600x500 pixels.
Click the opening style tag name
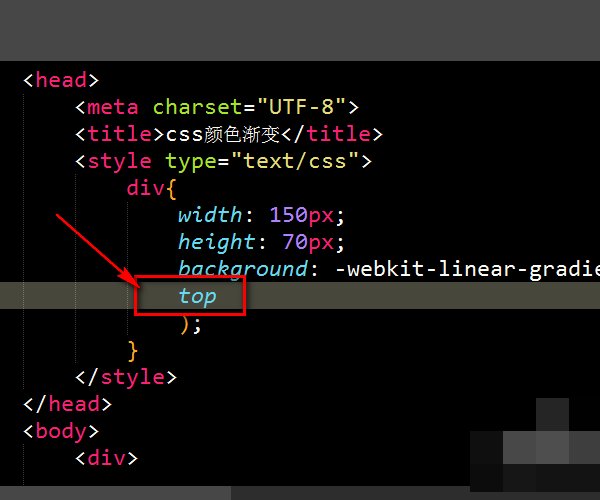coord(120,161)
